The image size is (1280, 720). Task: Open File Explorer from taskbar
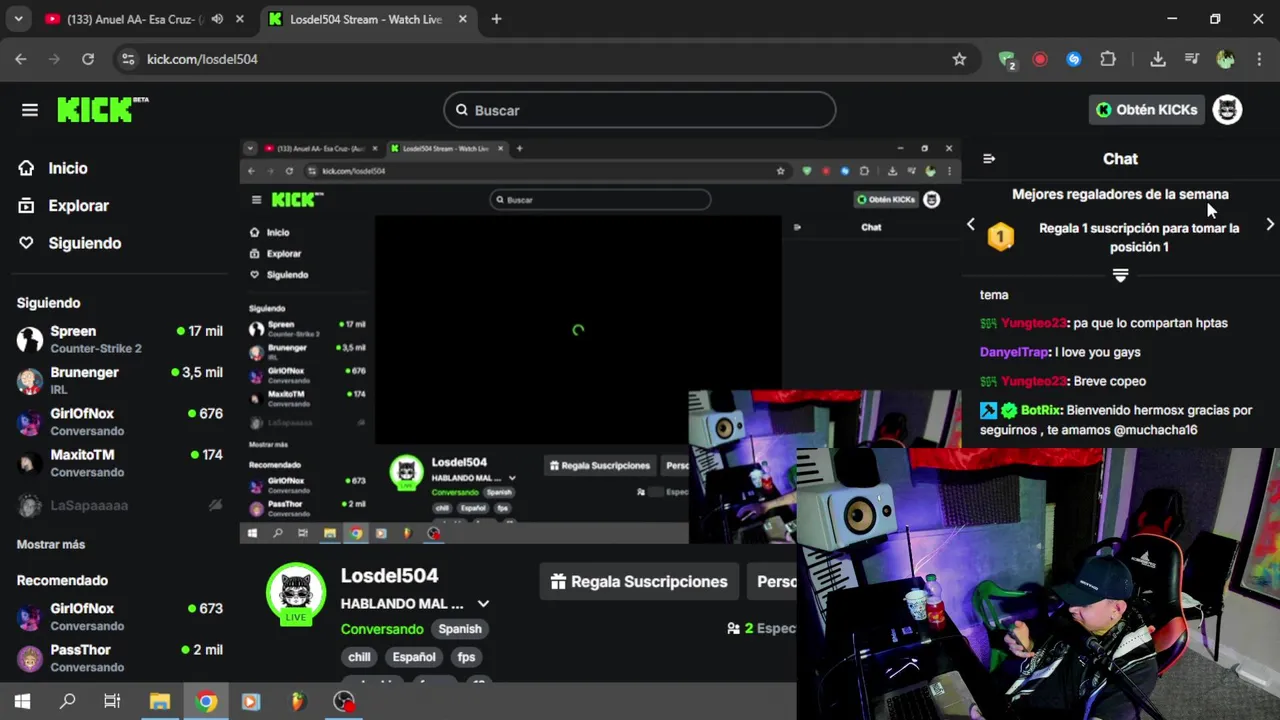159,701
